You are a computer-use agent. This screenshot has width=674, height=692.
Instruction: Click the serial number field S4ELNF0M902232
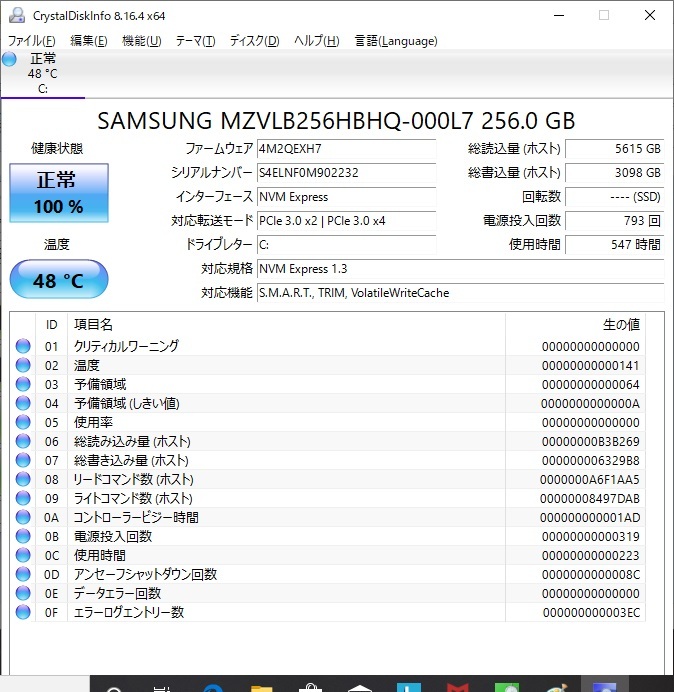click(346, 173)
